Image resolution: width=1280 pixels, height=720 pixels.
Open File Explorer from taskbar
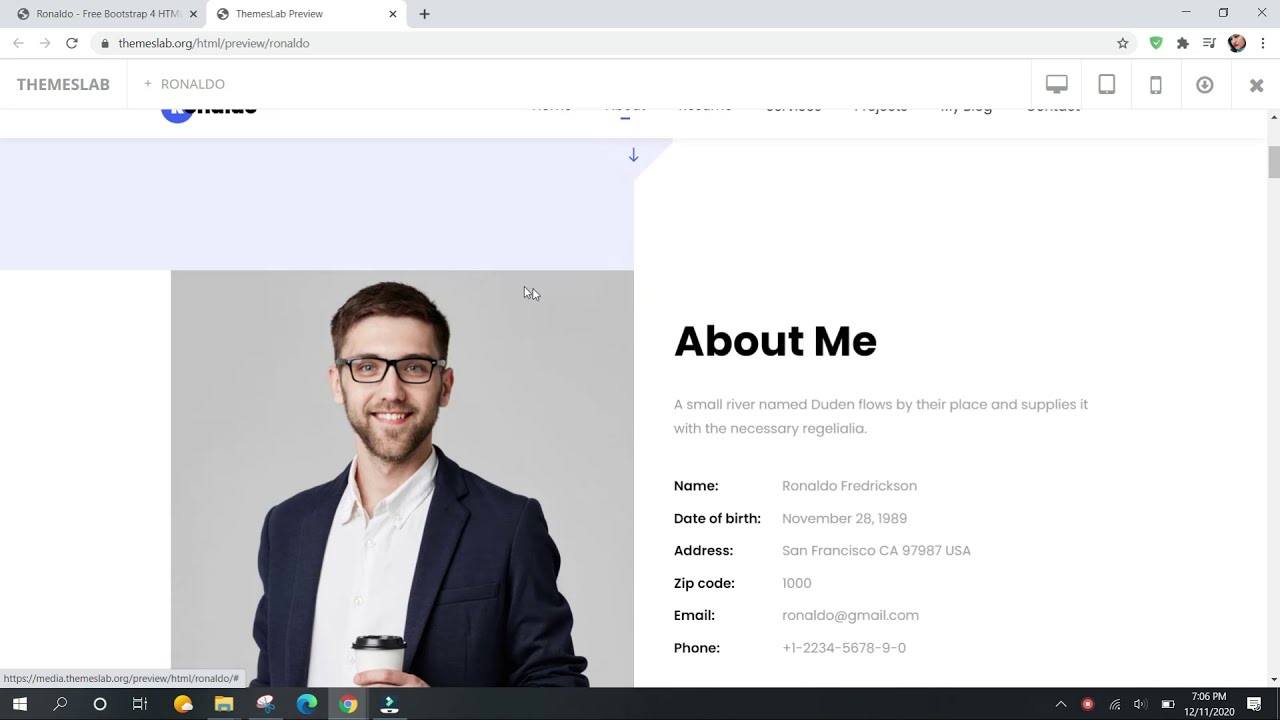pos(224,704)
